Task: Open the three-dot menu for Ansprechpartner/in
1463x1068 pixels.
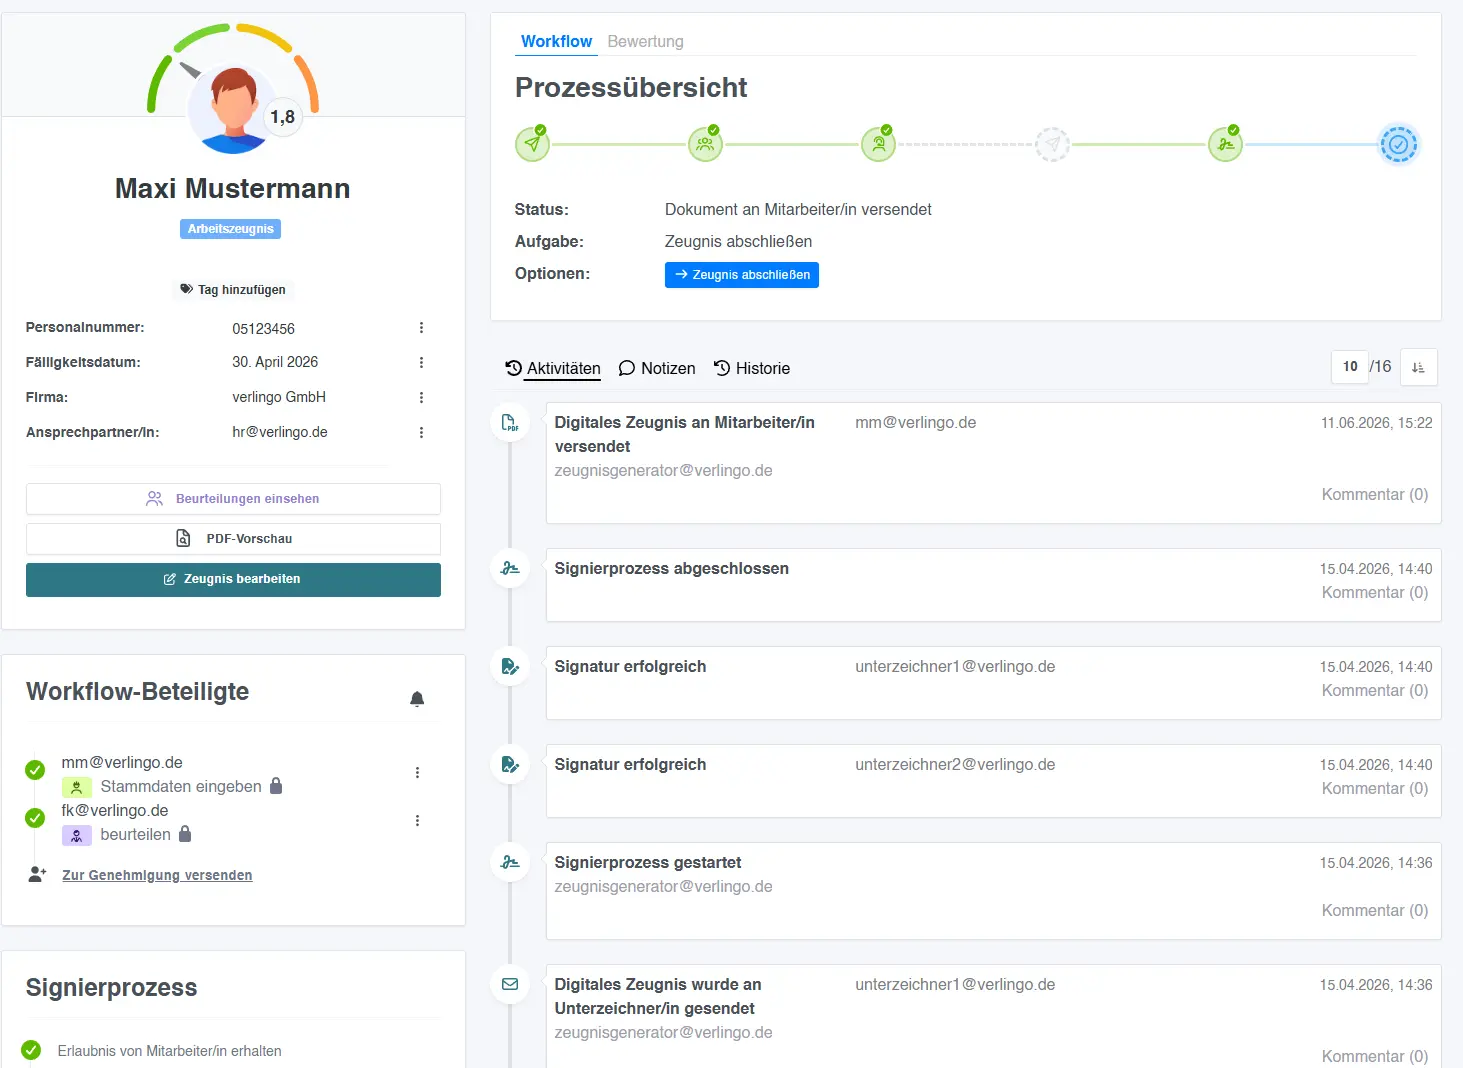Action: click(x=421, y=433)
